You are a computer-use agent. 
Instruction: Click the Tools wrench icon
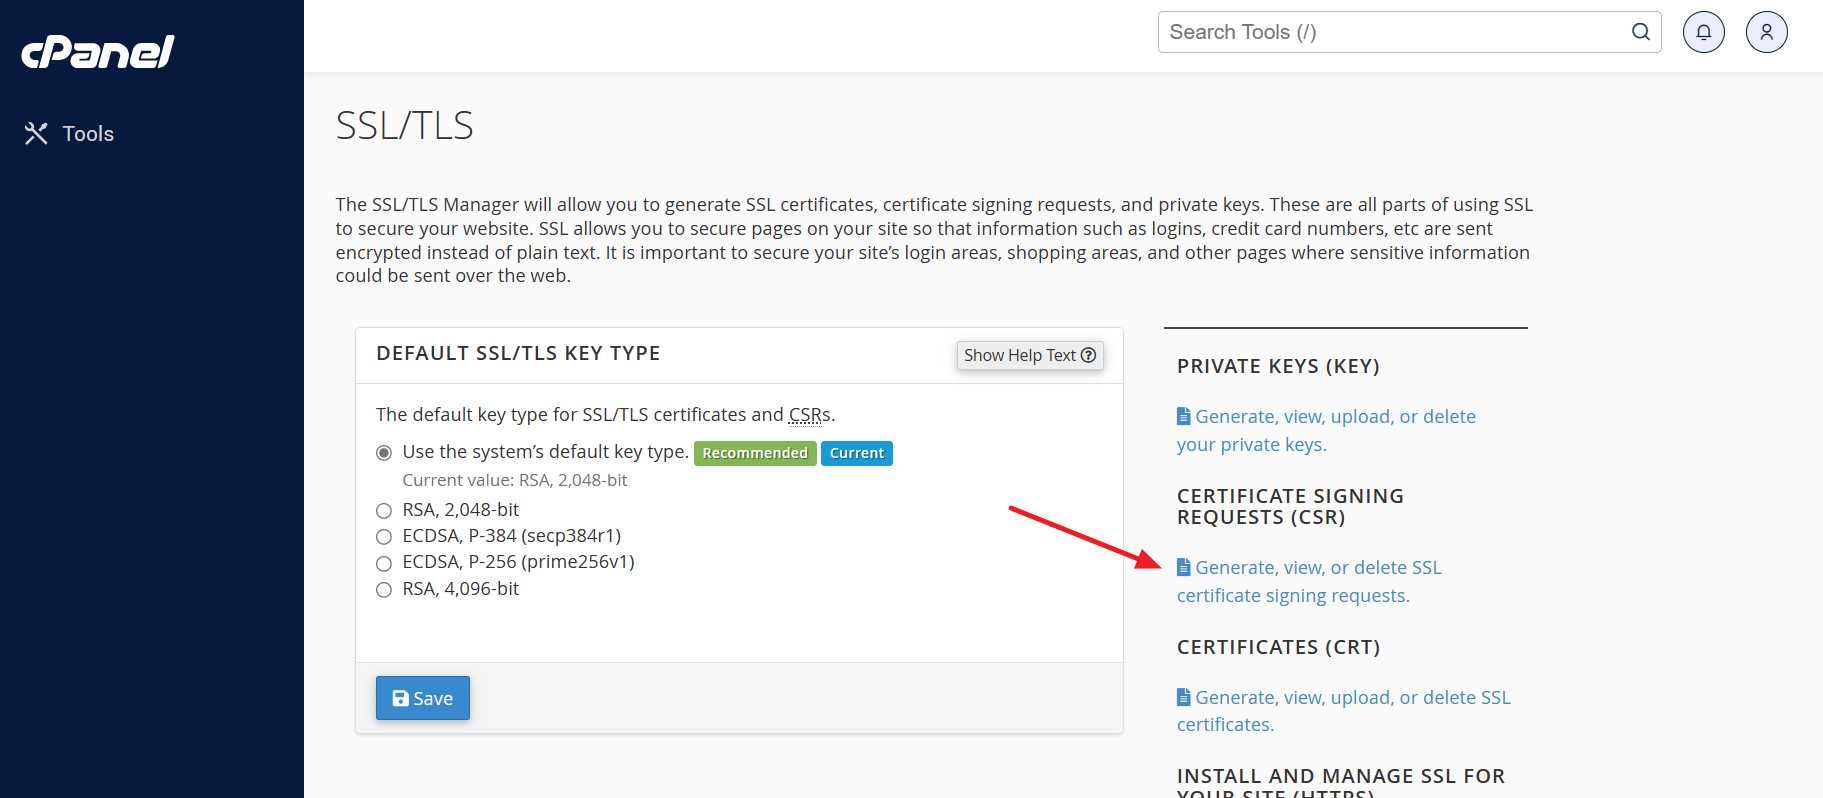(x=36, y=133)
